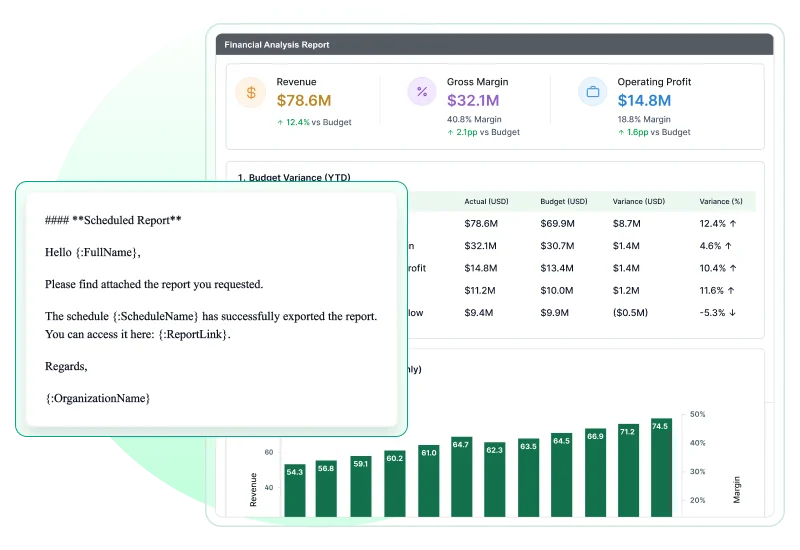The image size is (800, 550).
Task: Click the -5.3% variance cell
Action: pyautogui.click(x=717, y=313)
